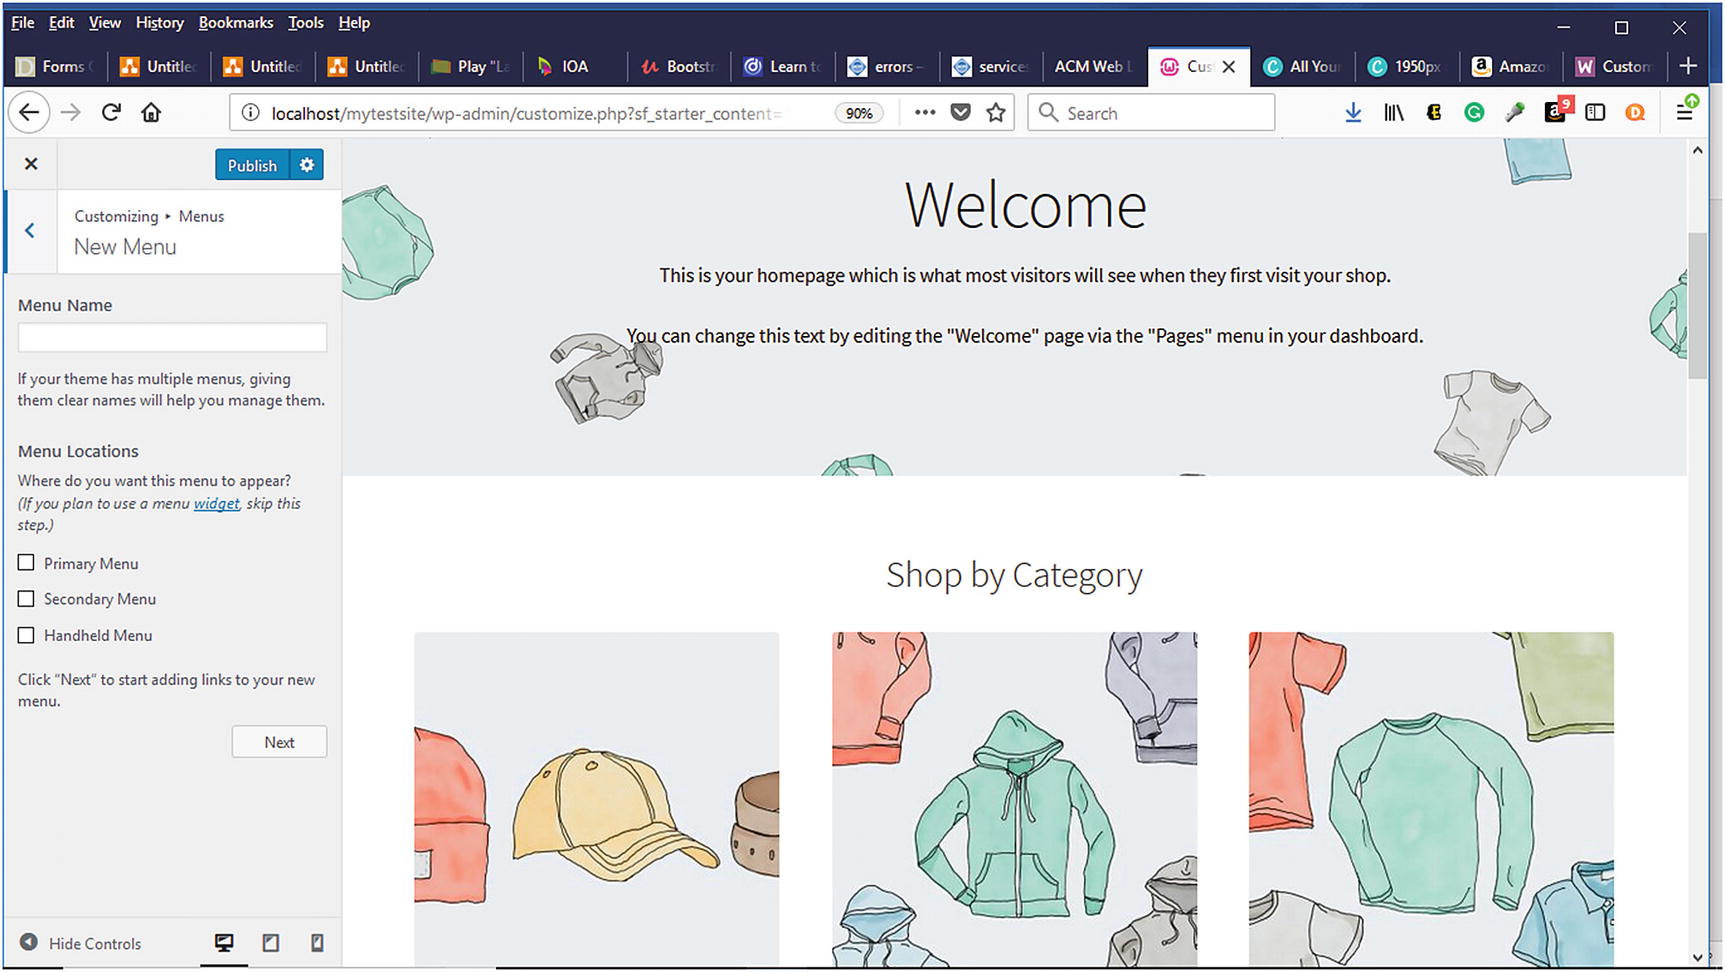Switch to the Forms tab
The image size is (1725, 972).
[x=56, y=67]
